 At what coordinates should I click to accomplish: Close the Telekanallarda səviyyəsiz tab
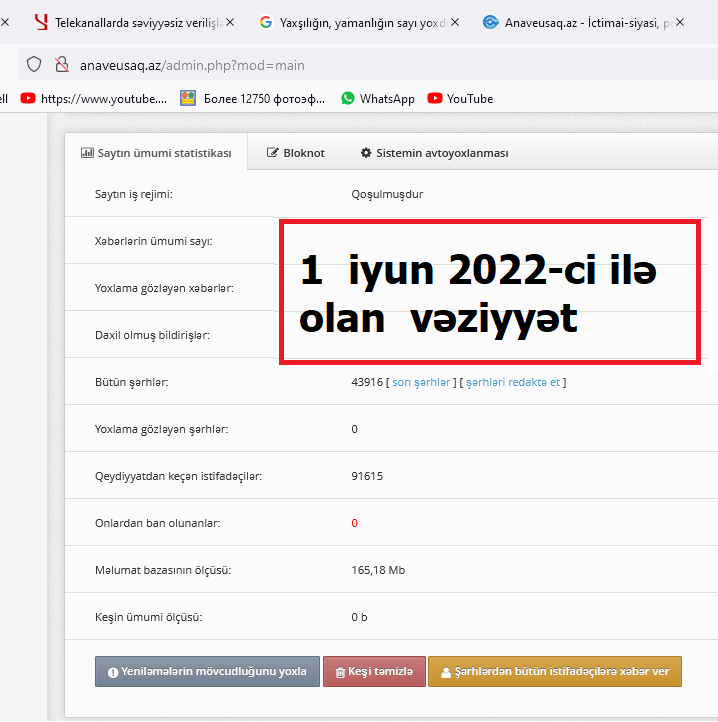232,21
